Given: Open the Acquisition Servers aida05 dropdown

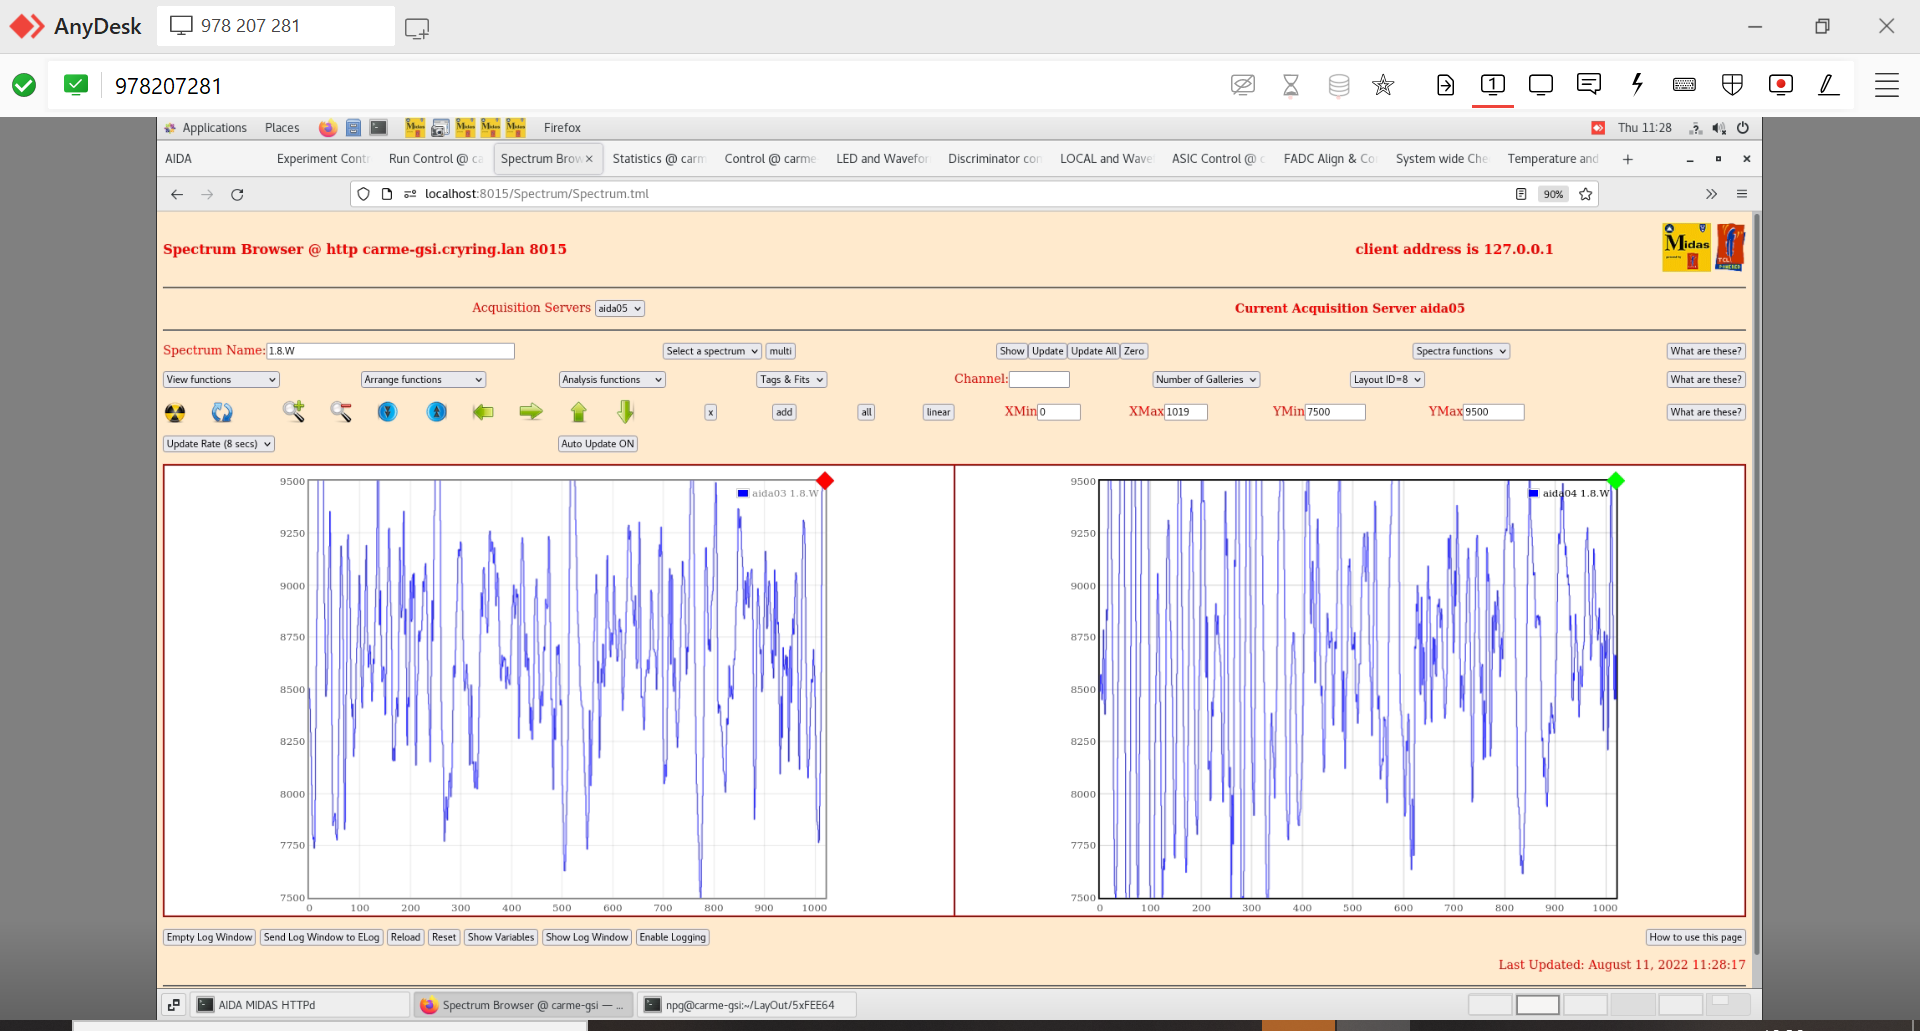Looking at the screenshot, I should [619, 308].
